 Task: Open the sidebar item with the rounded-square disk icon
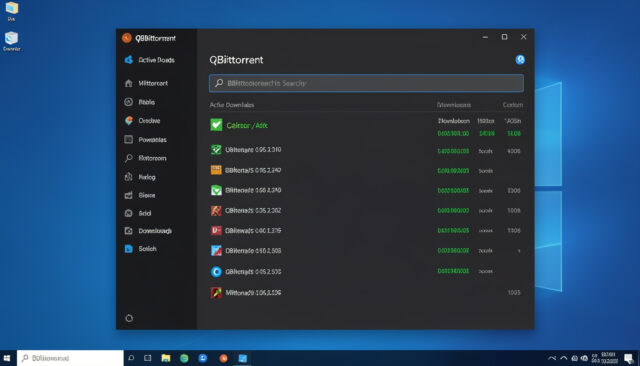pyautogui.click(x=138, y=213)
